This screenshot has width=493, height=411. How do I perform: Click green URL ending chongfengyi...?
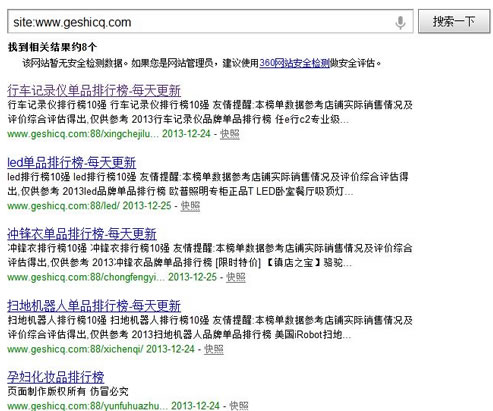[86, 277]
